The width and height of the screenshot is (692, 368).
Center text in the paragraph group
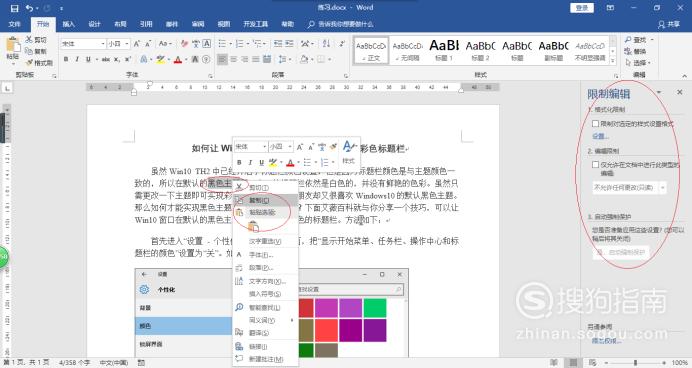(233, 59)
